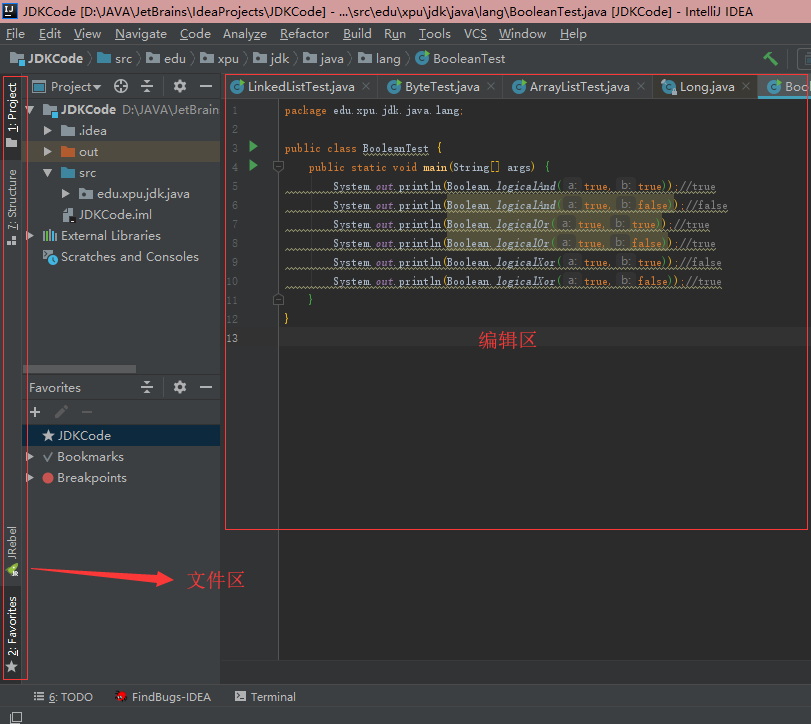Image resolution: width=811 pixels, height=724 pixels.
Task: Open the File menu
Action: click(16, 34)
